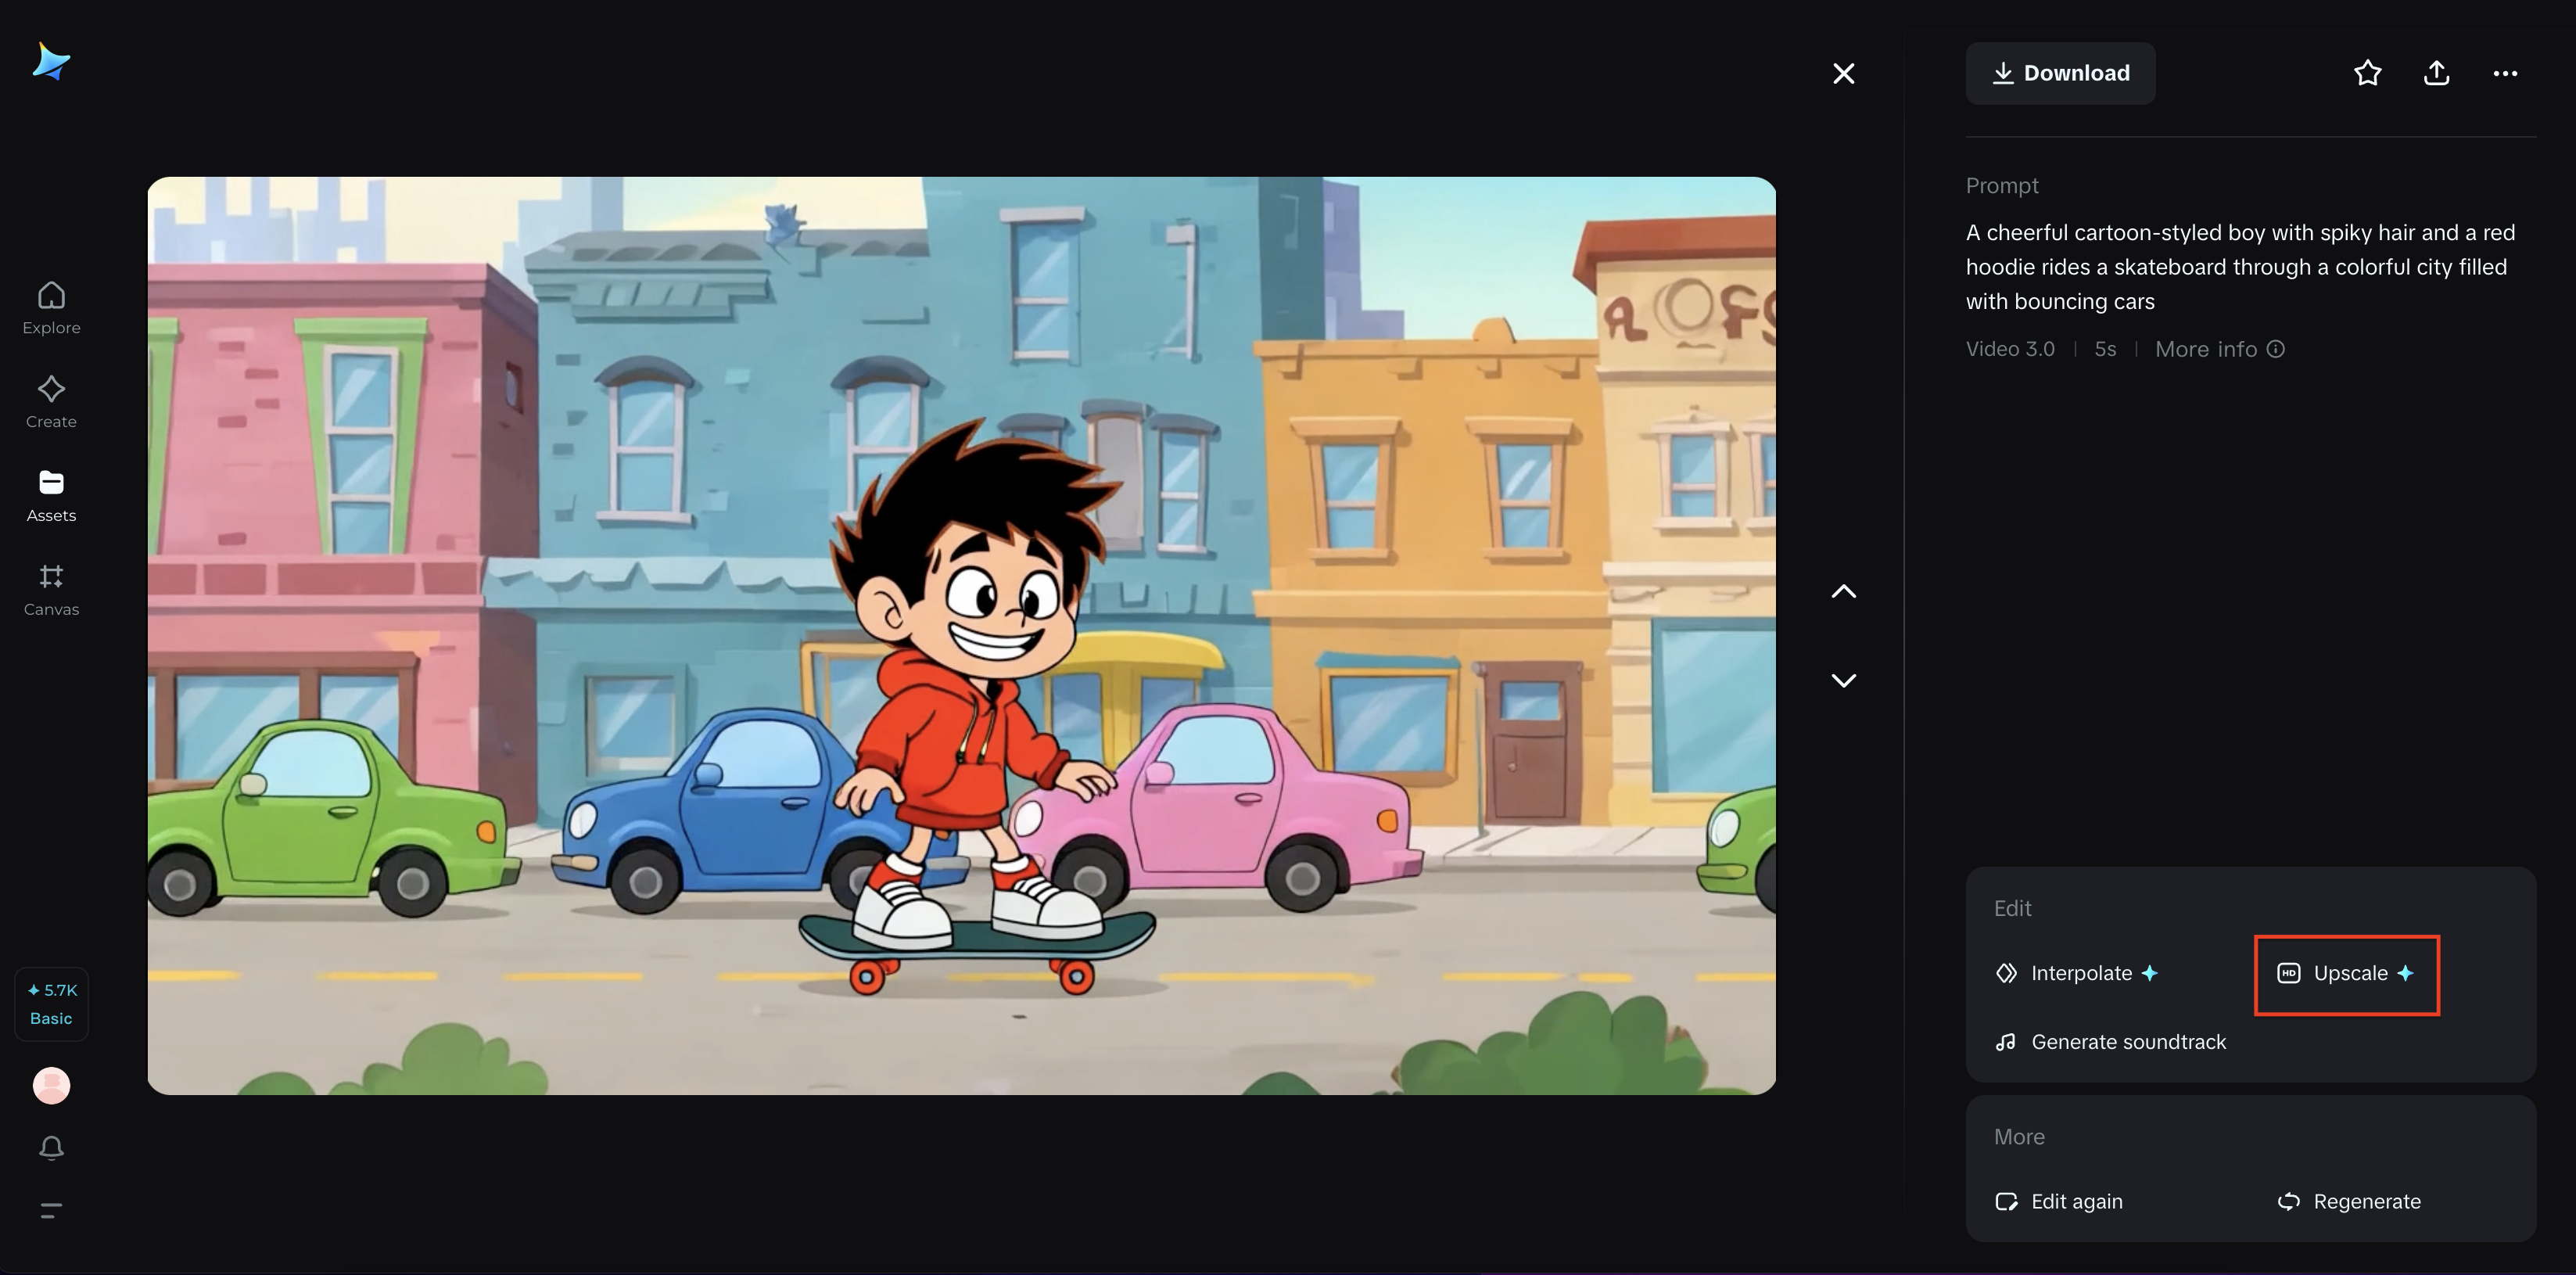Go to the previous video with the up chevron
This screenshot has height=1275, width=2576.
tap(1843, 591)
